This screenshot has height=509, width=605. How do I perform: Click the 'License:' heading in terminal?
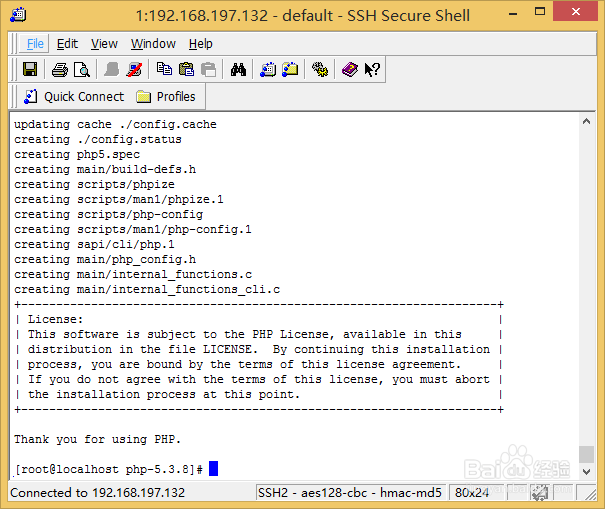point(55,319)
